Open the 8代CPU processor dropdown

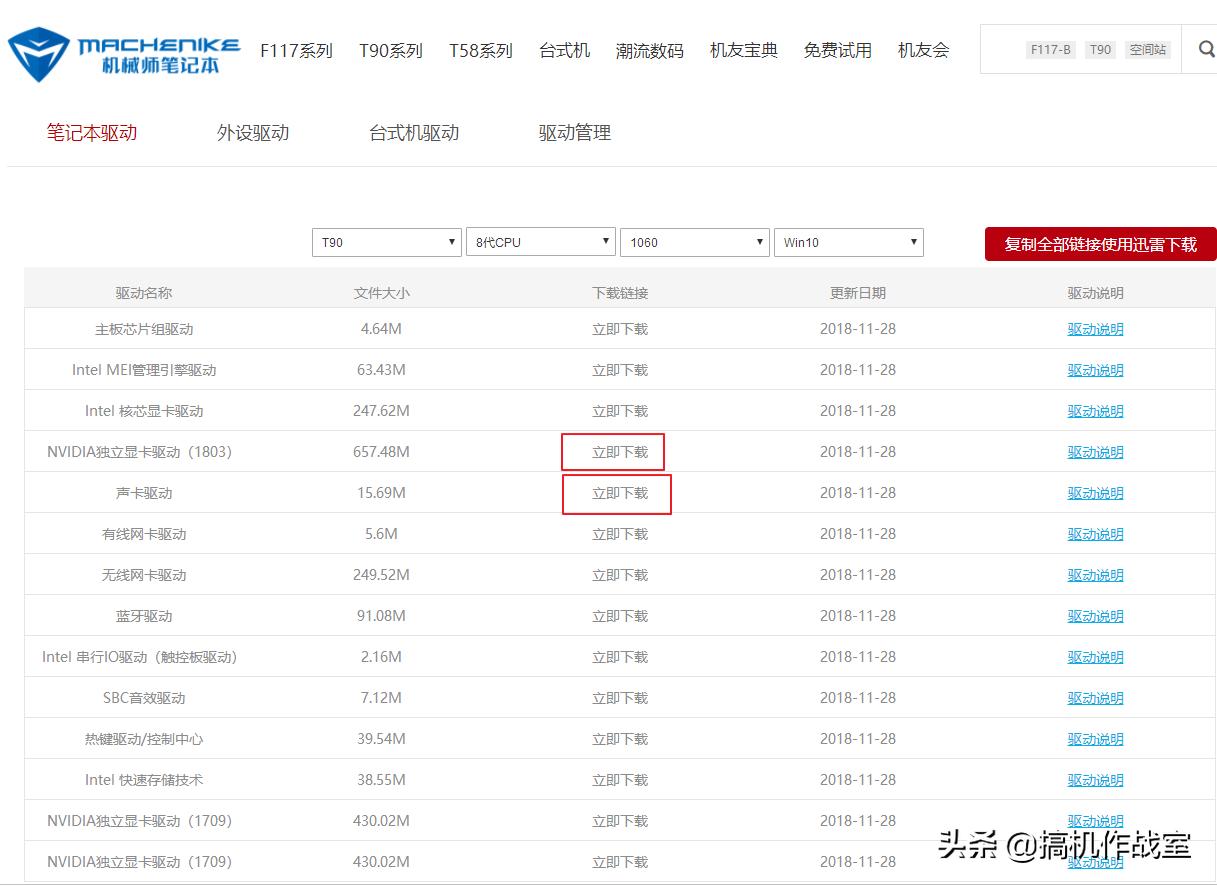540,241
